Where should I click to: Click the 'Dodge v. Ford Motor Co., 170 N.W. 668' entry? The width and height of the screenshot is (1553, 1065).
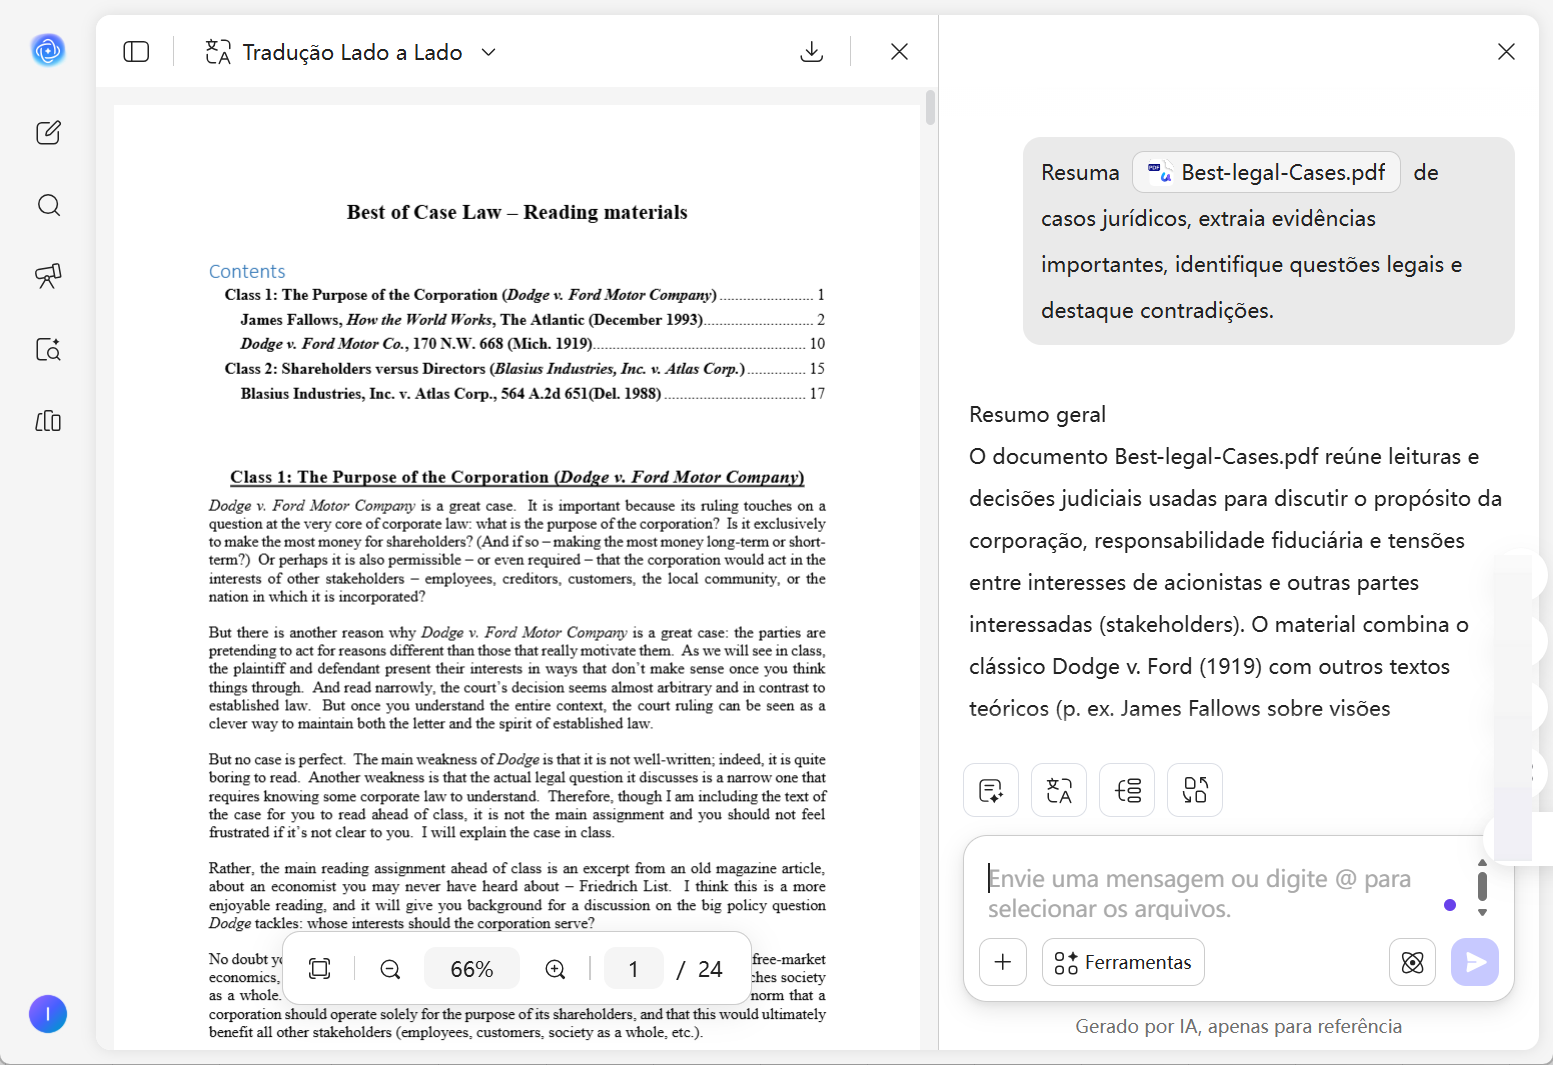(532, 344)
